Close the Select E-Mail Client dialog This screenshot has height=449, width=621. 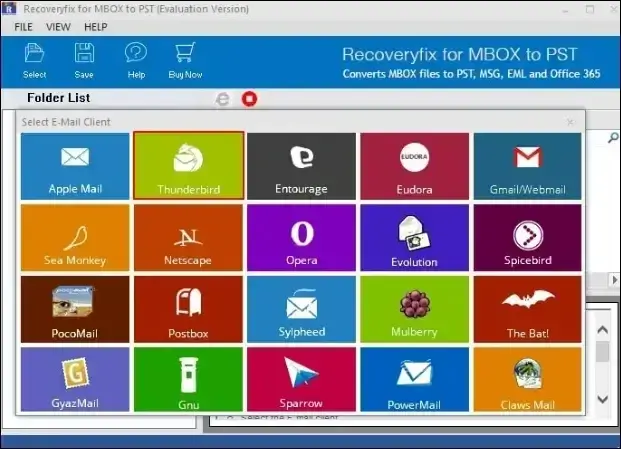point(570,122)
